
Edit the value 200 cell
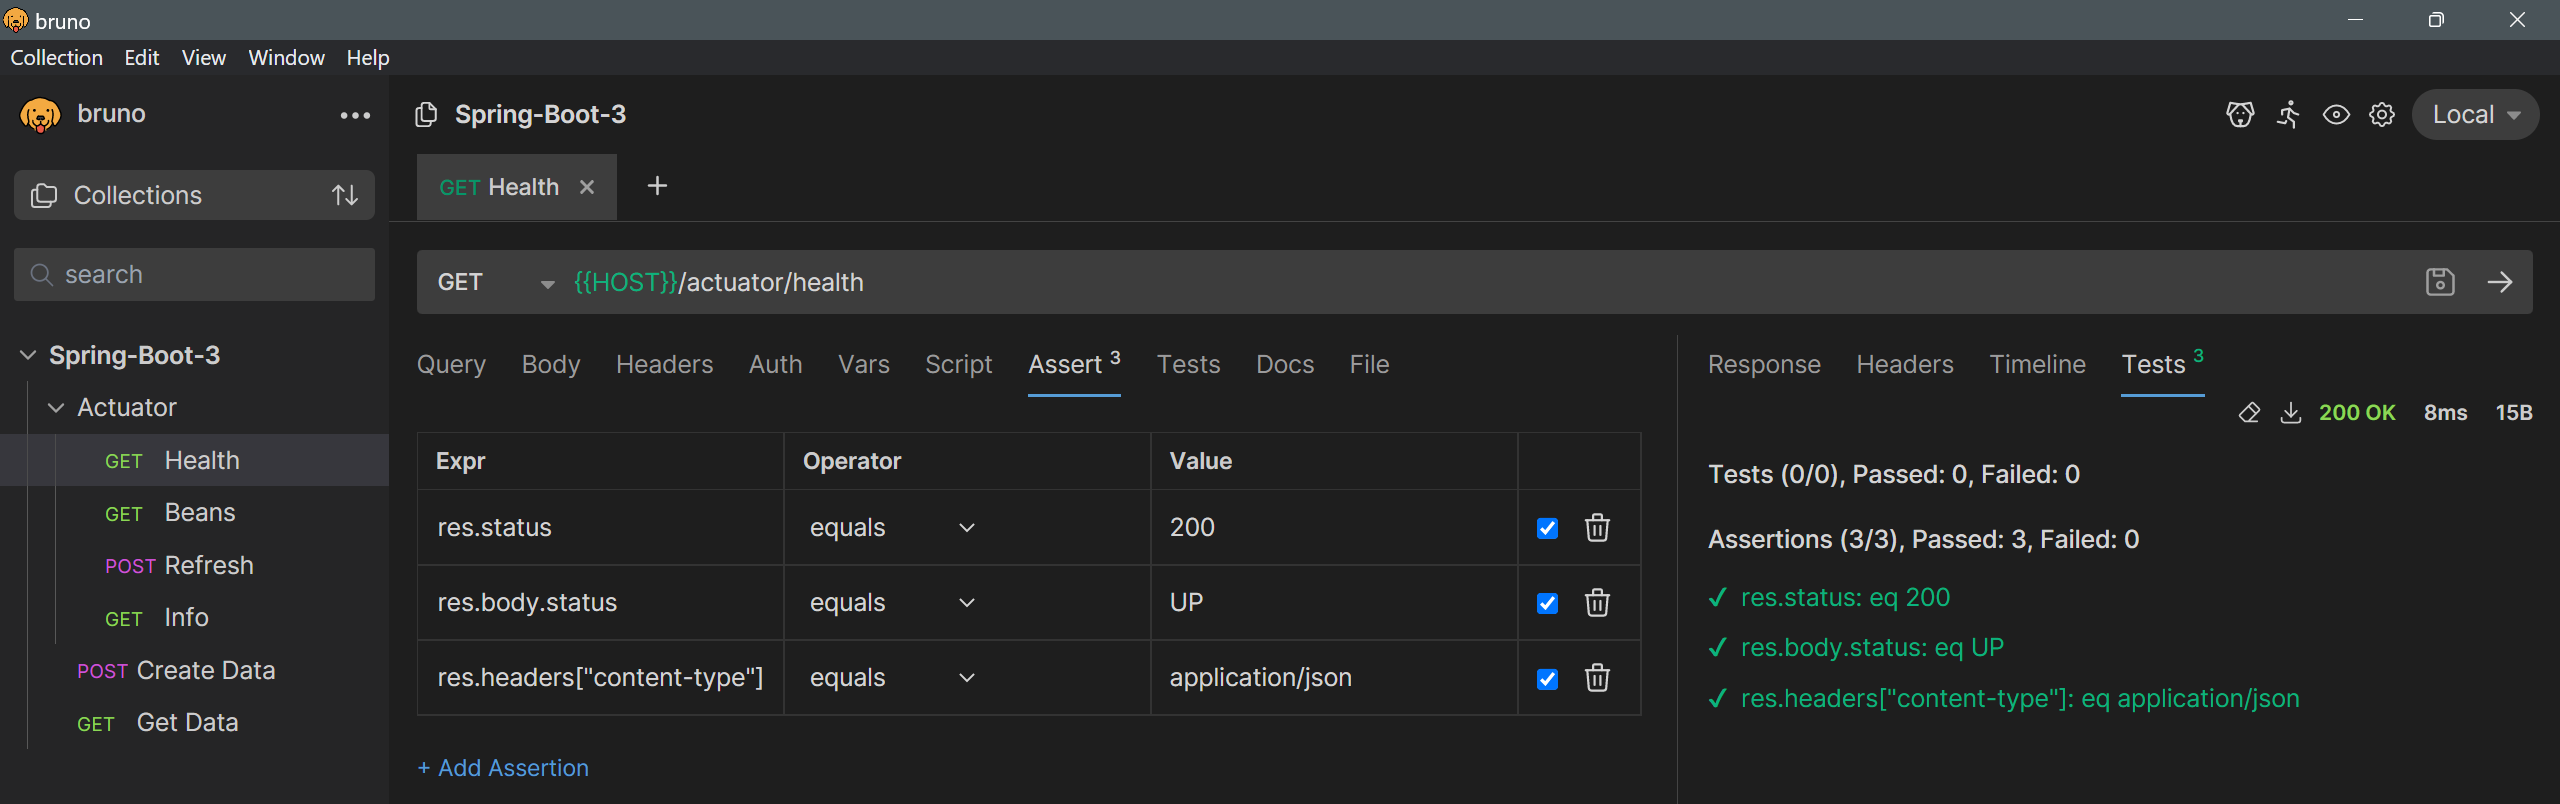tap(1334, 527)
